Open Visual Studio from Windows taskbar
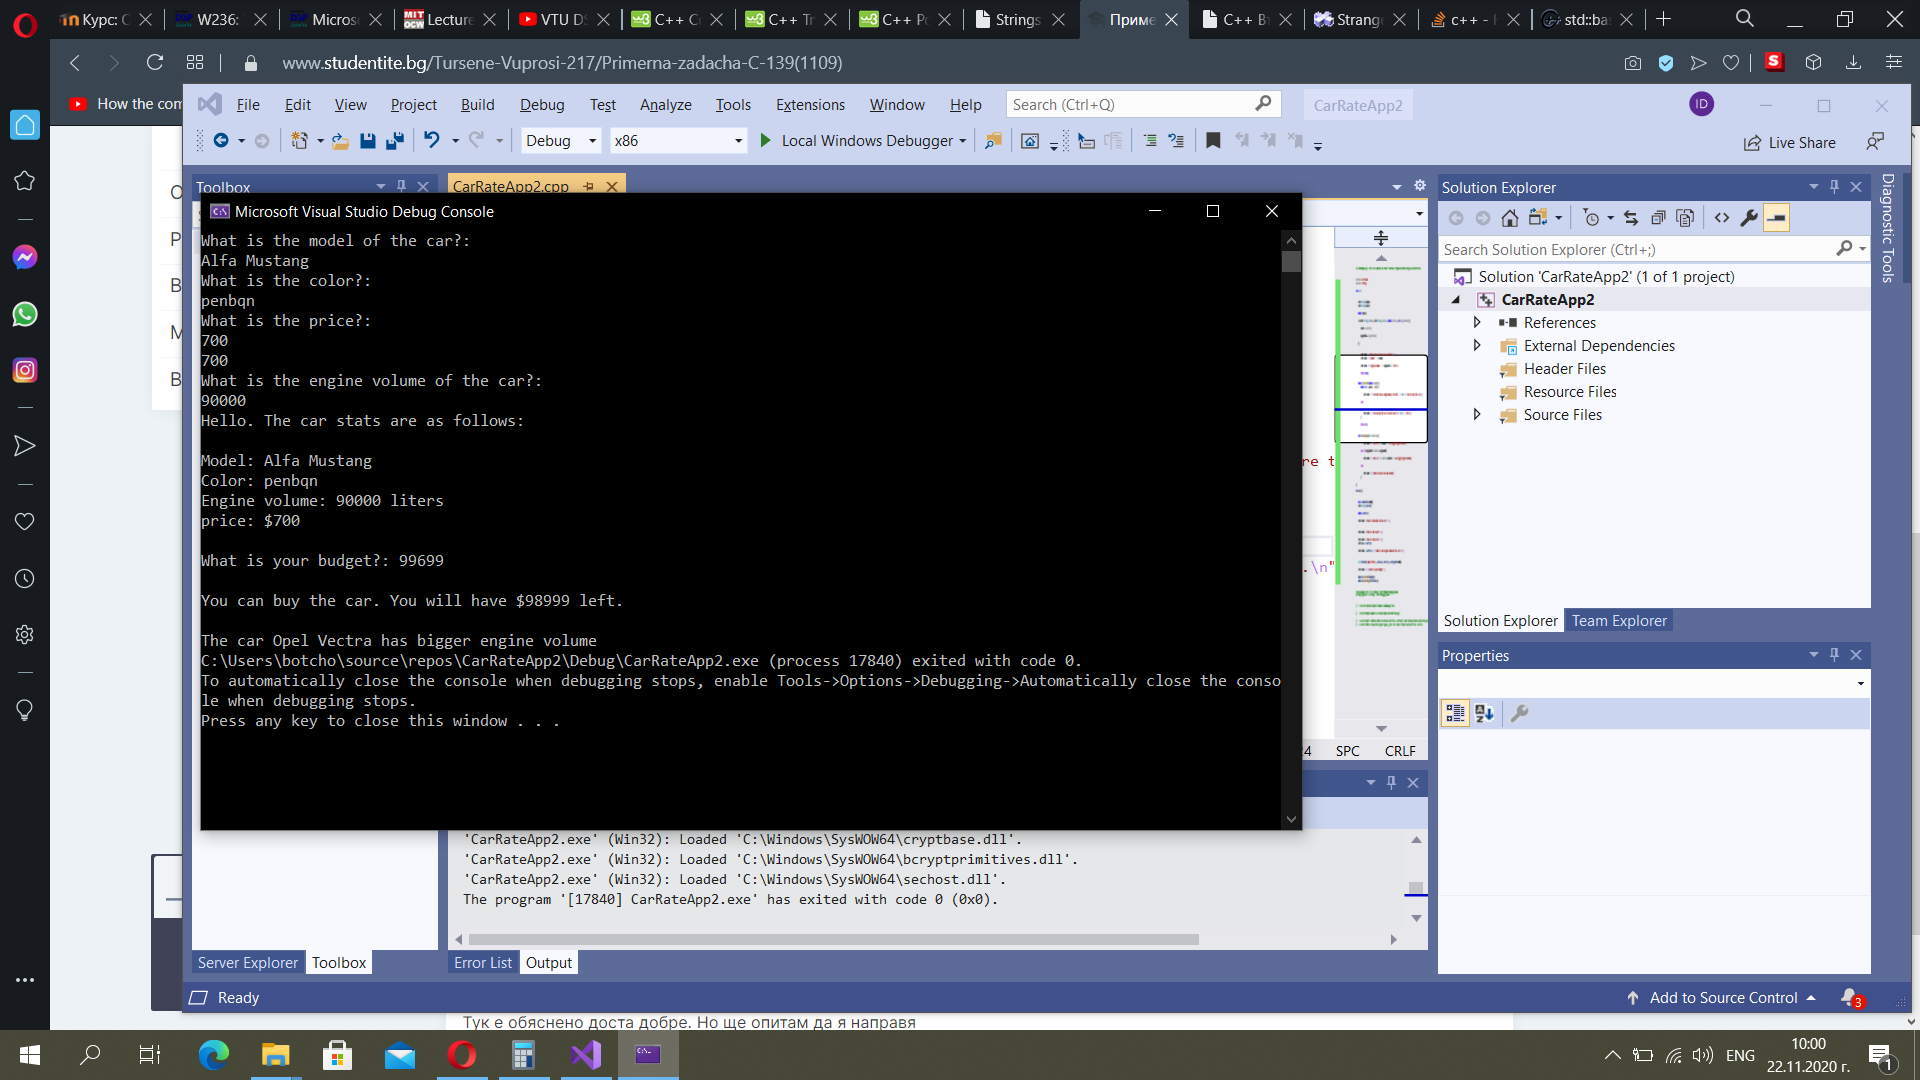This screenshot has height=1080, width=1920. [x=586, y=1055]
